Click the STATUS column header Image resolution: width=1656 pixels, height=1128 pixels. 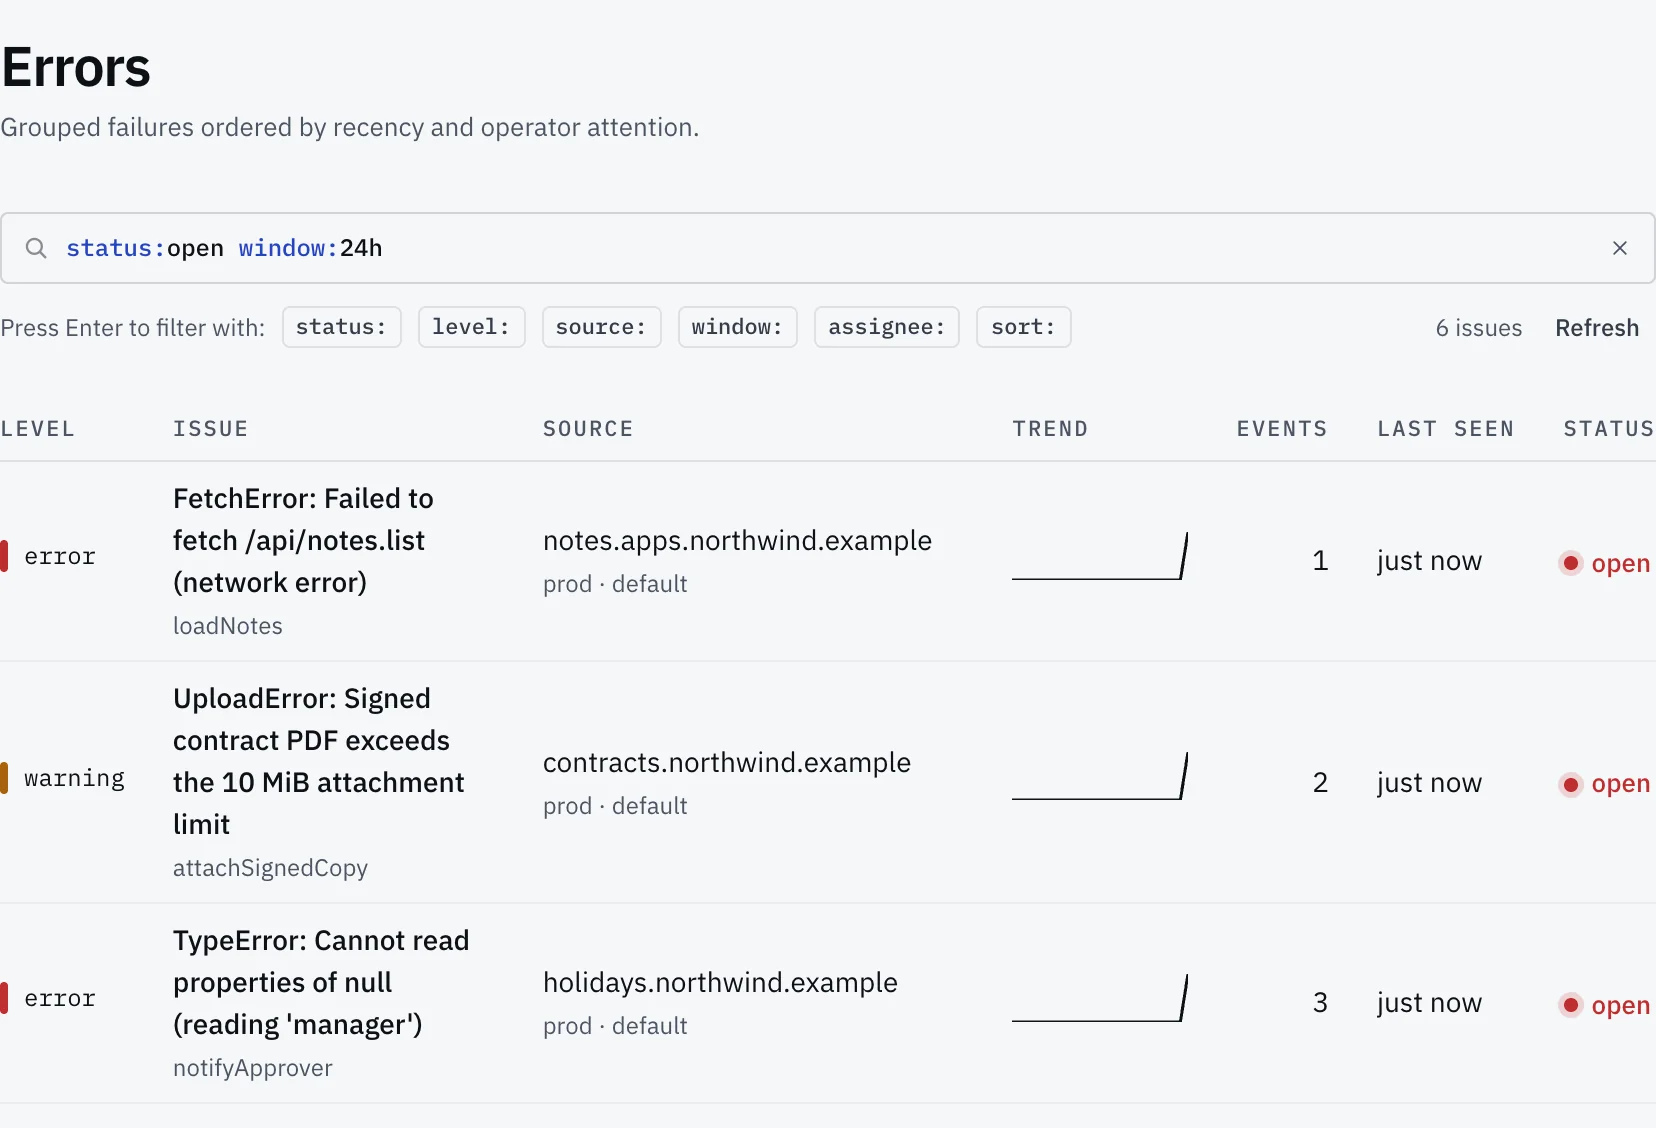click(x=1609, y=429)
